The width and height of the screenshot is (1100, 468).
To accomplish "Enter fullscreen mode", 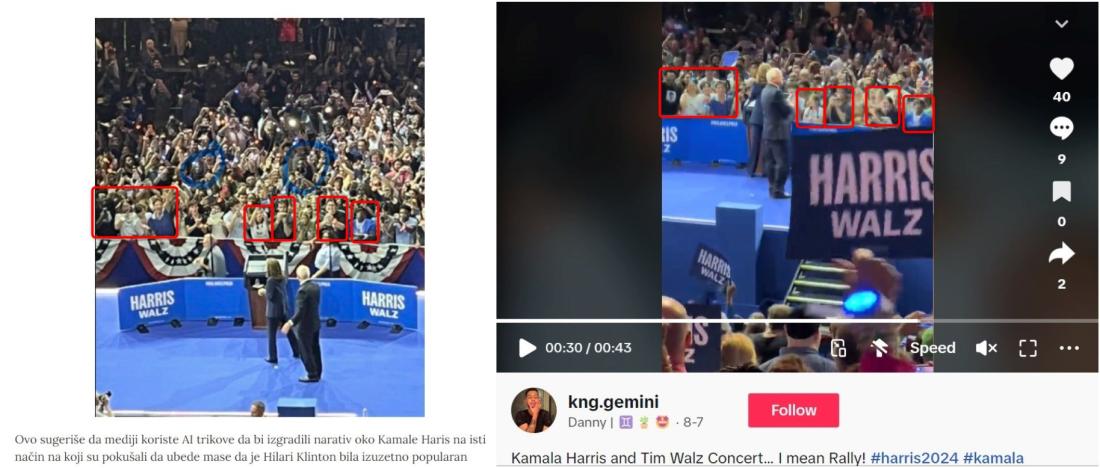I will [1028, 348].
